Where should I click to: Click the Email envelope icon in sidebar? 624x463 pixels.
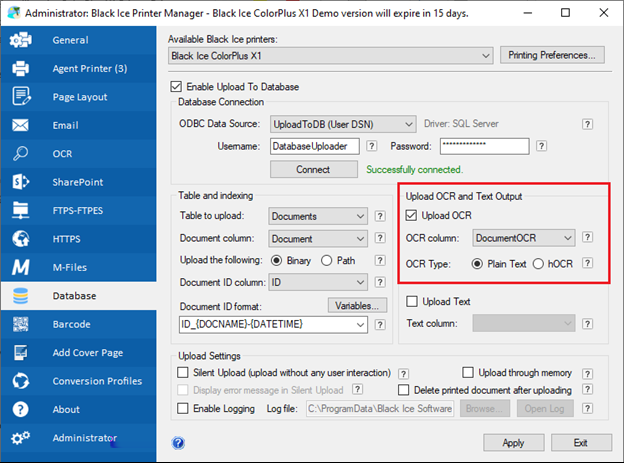[21, 126]
